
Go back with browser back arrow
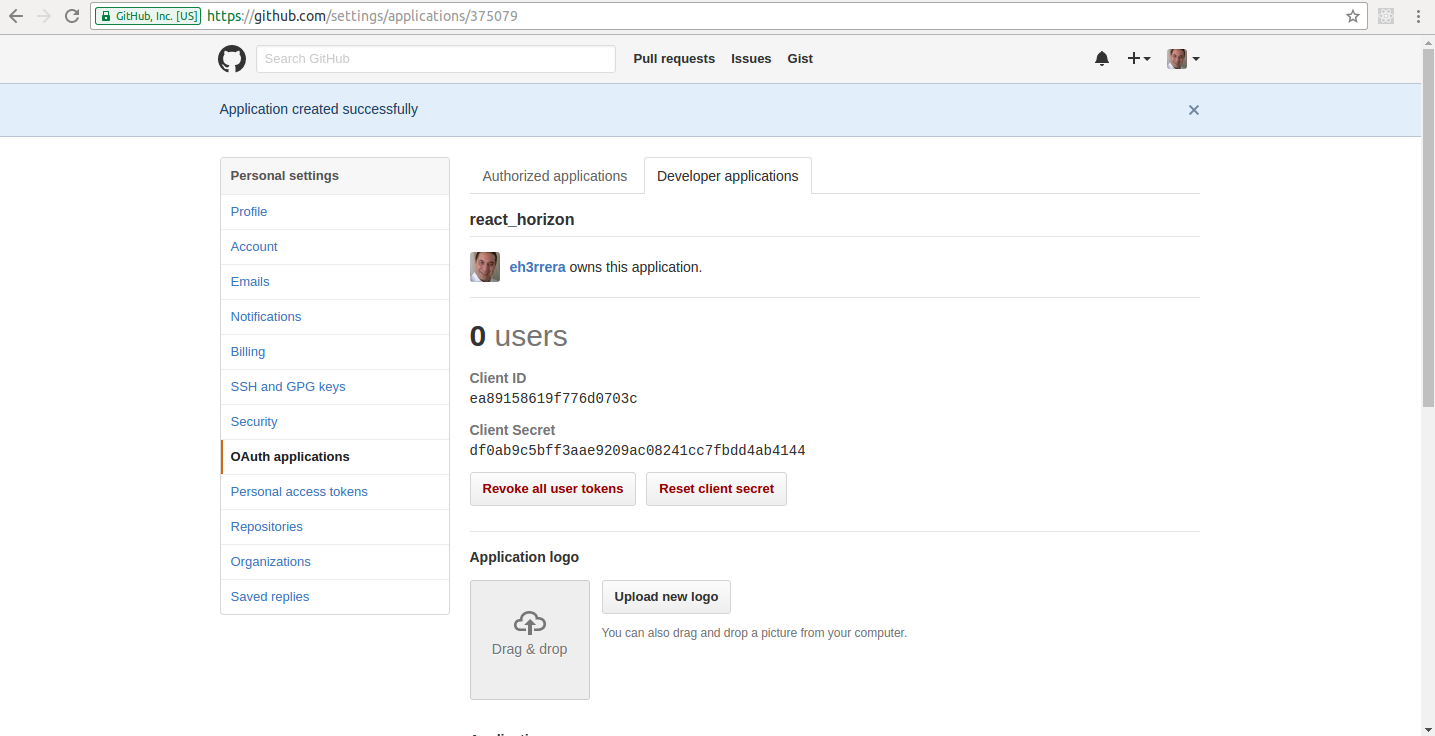point(16,16)
